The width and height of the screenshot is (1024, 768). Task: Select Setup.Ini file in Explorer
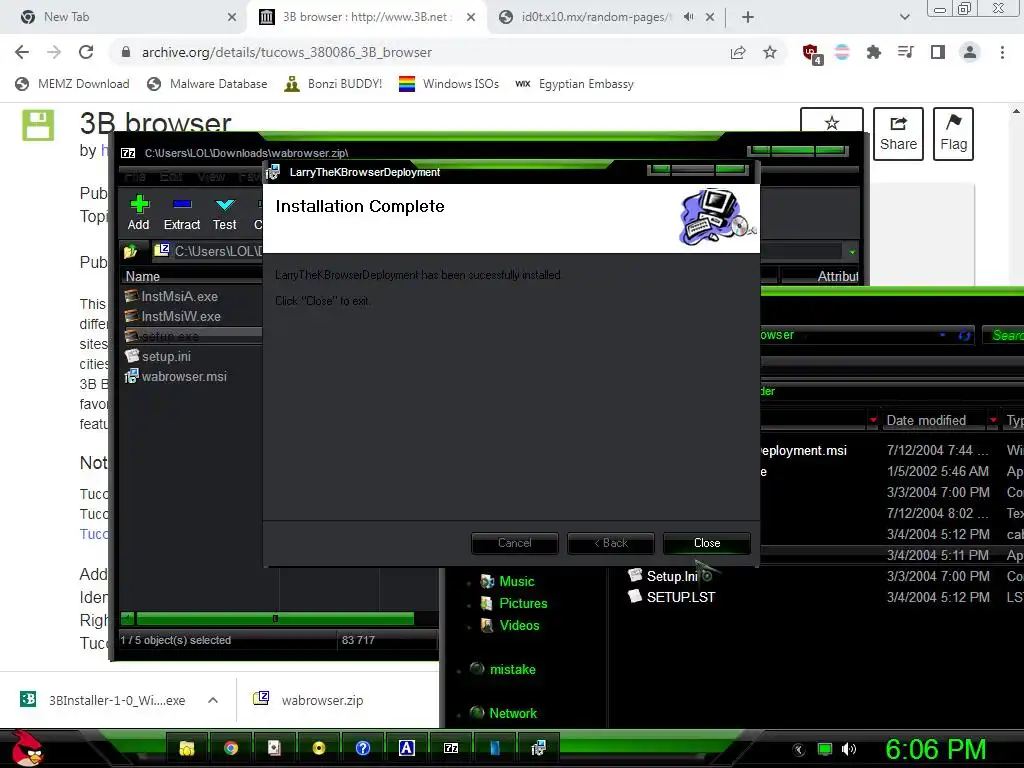(664, 576)
